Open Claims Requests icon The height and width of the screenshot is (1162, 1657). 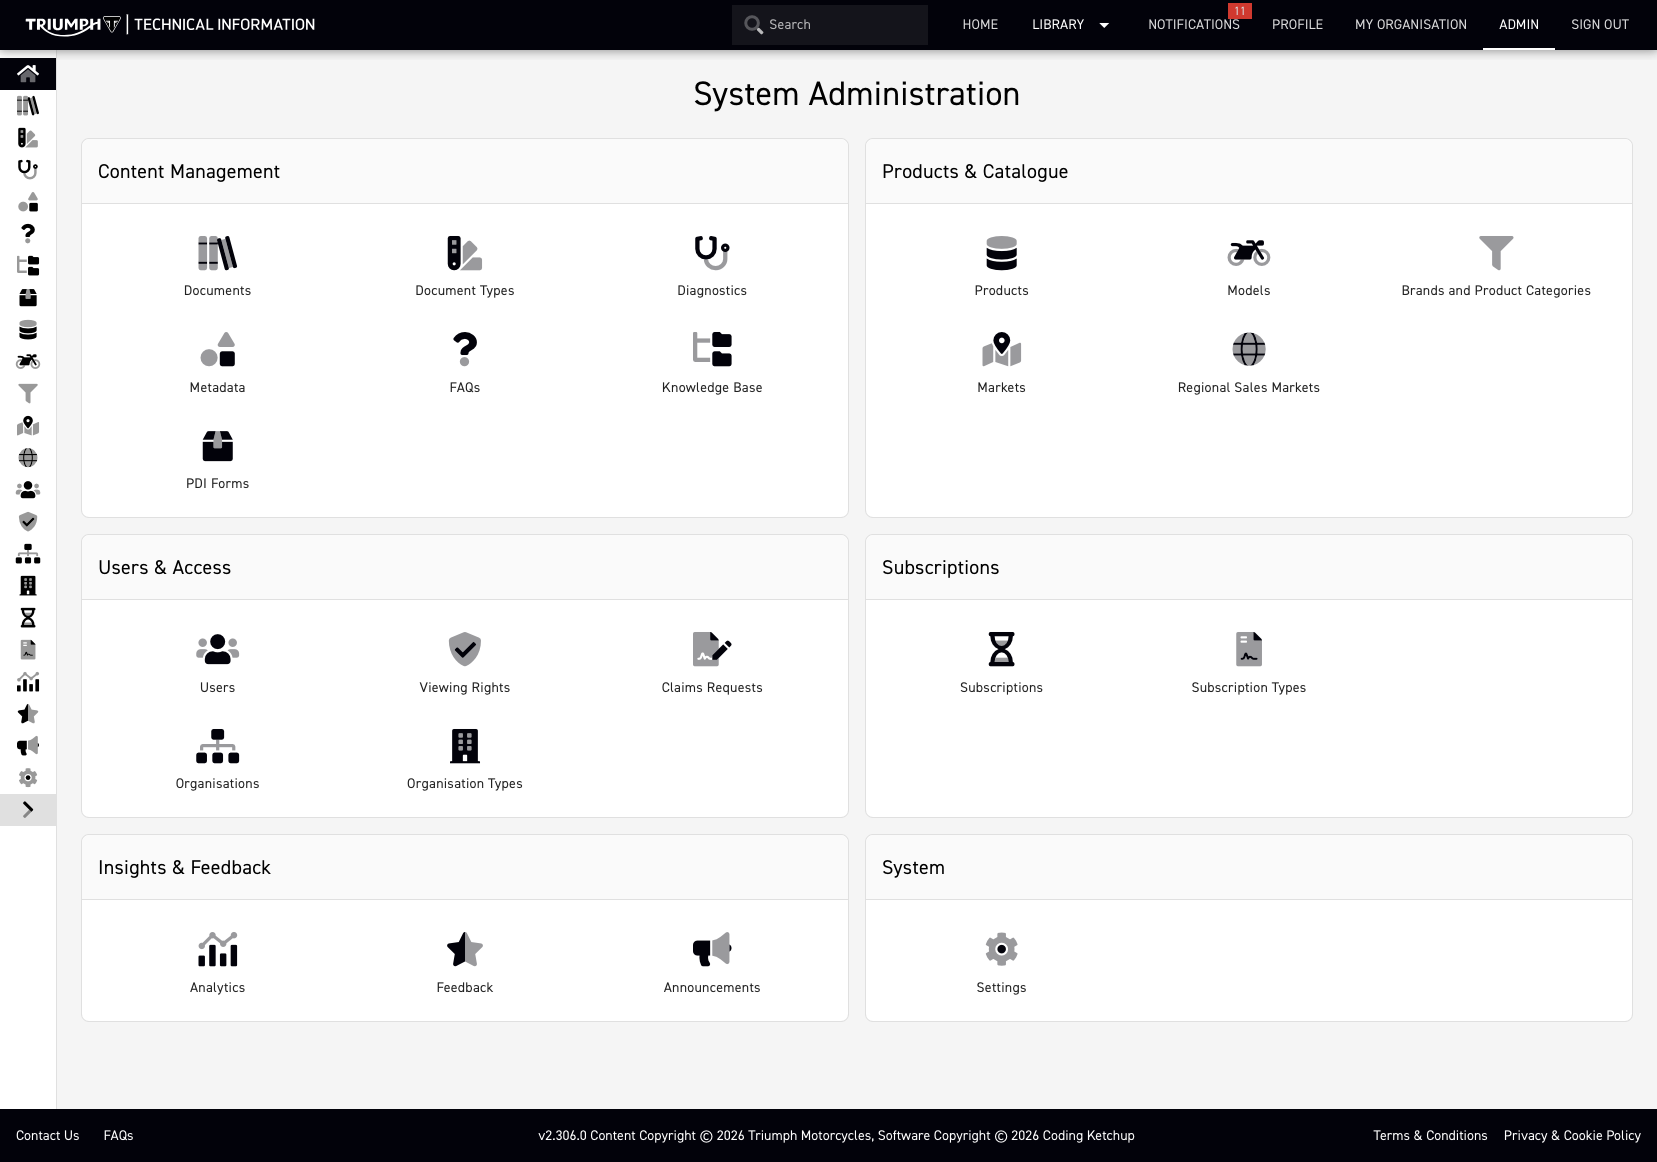711,648
